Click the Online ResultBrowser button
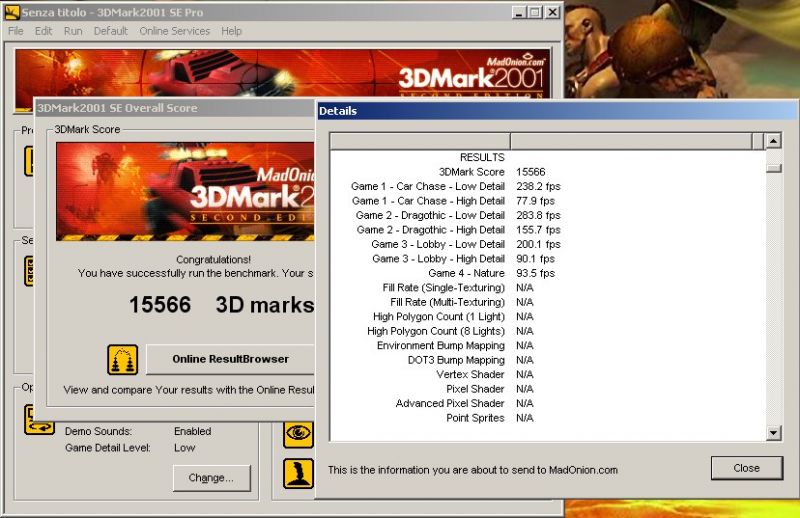The image size is (800, 518). point(230,359)
